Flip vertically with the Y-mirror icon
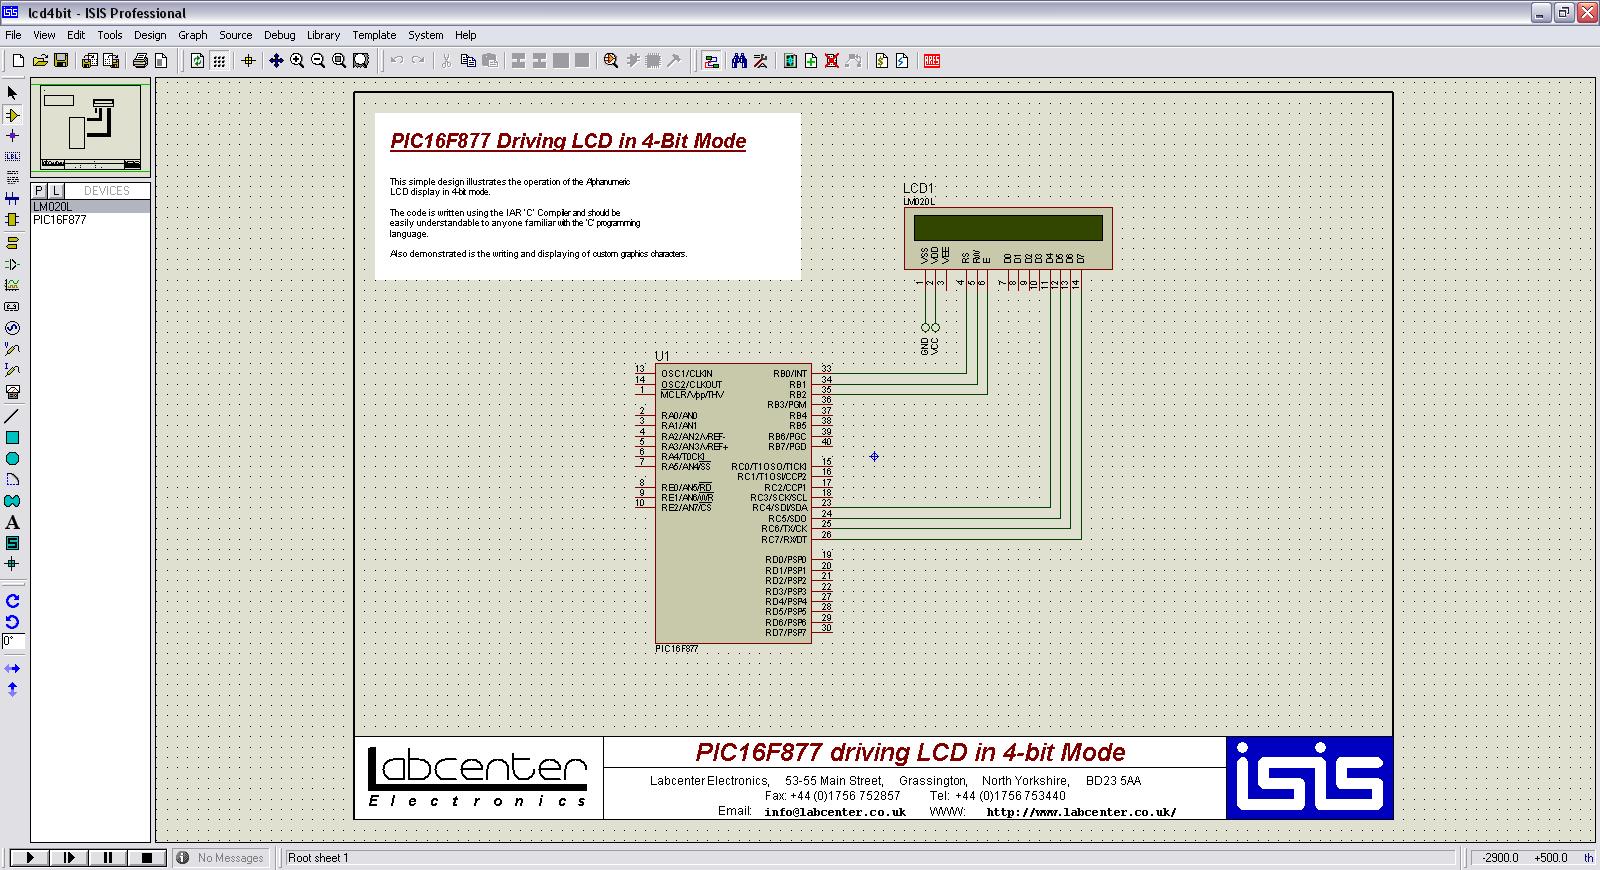Viewport: 1600px width, 870px height. pos(12,689)
